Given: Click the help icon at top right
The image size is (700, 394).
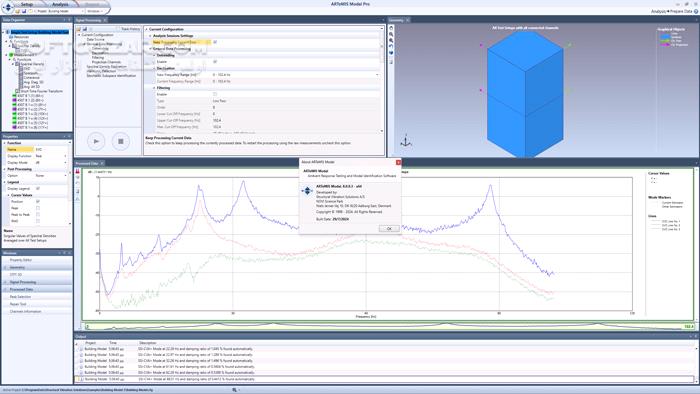Looking at the screenshot, I should pos(696,11).
